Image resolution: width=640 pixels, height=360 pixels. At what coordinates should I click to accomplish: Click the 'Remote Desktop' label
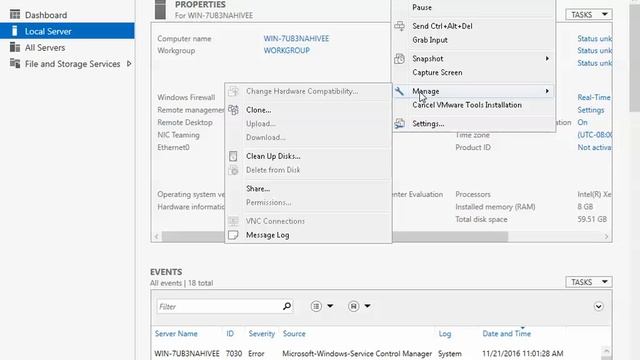(185, 122)
